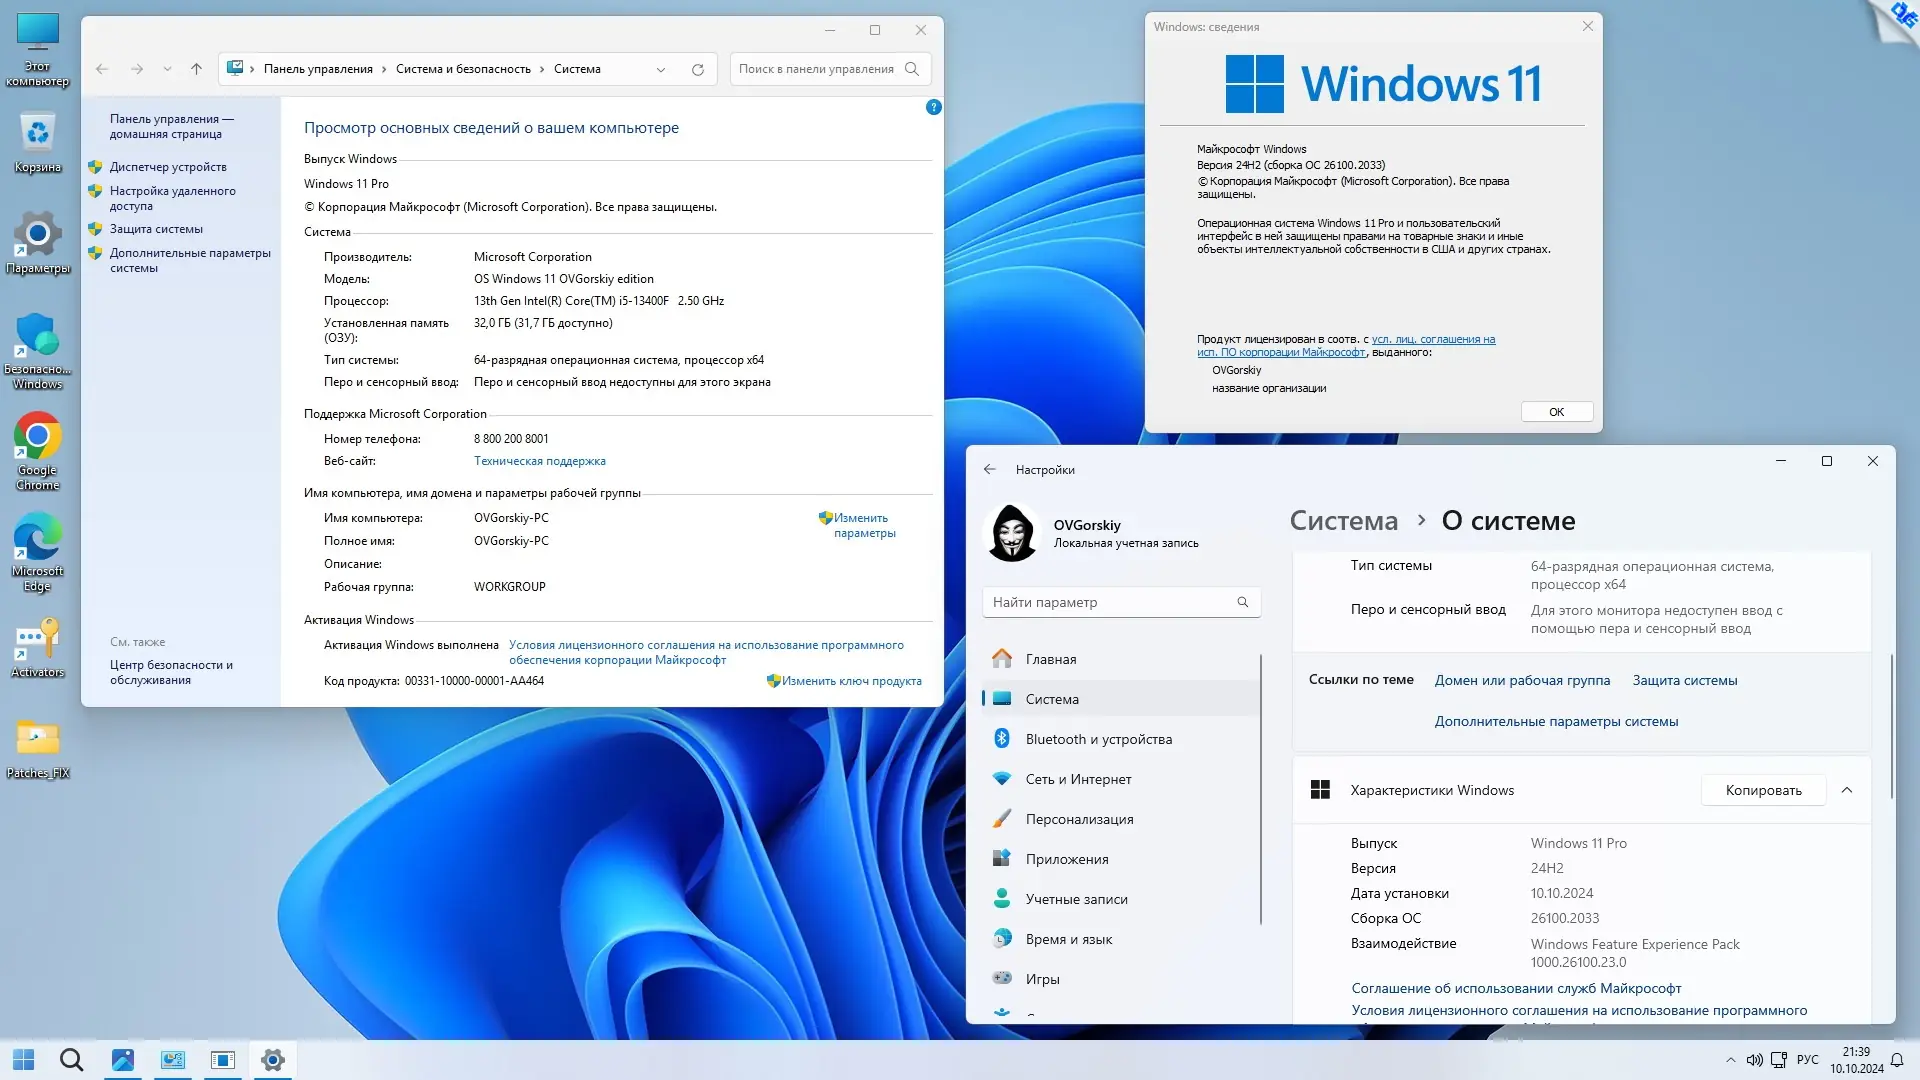
Task: Open the notification bell in system tray
Action: (1896, 1060)
